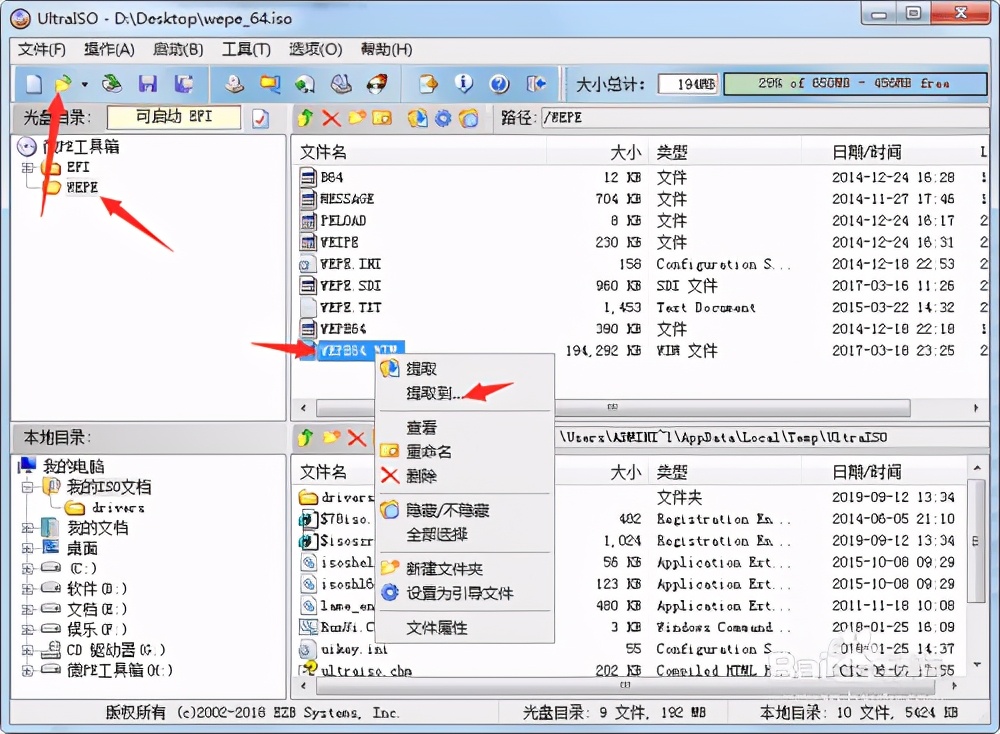
Task: Click the go-up-directory arrow icon near path
Action: click(x=305, y=118)
